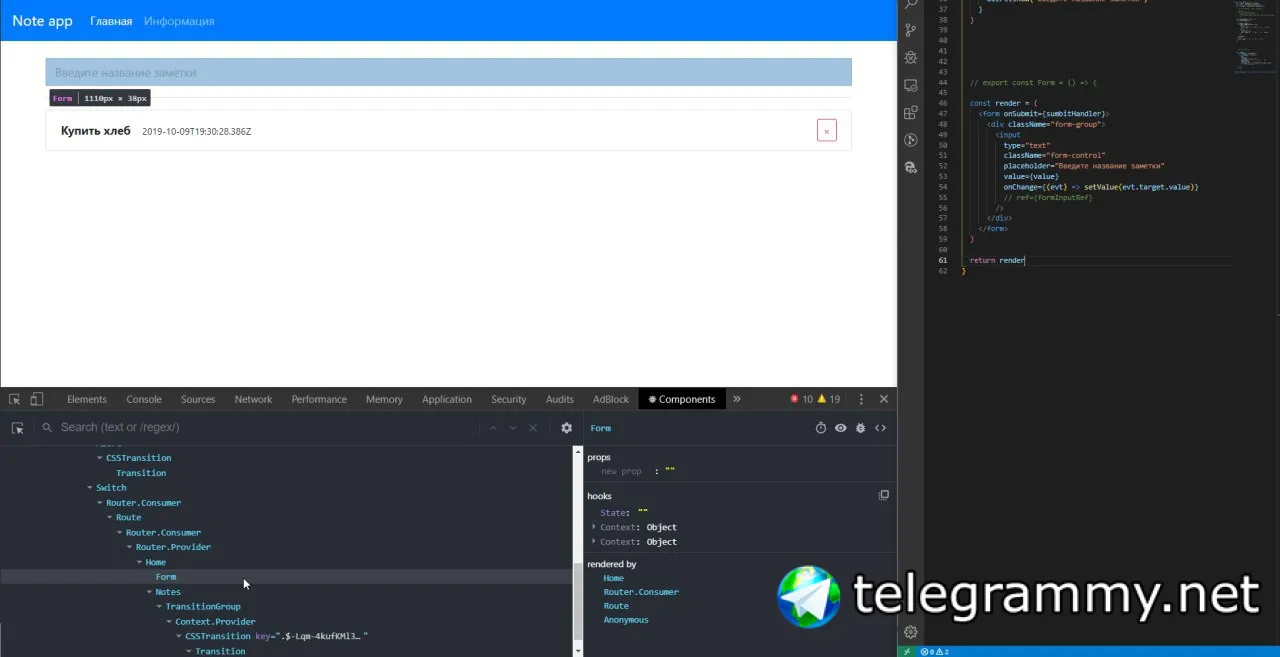1280x657 pixels.
Task: Switch to the Network tab
Action: 253,399
